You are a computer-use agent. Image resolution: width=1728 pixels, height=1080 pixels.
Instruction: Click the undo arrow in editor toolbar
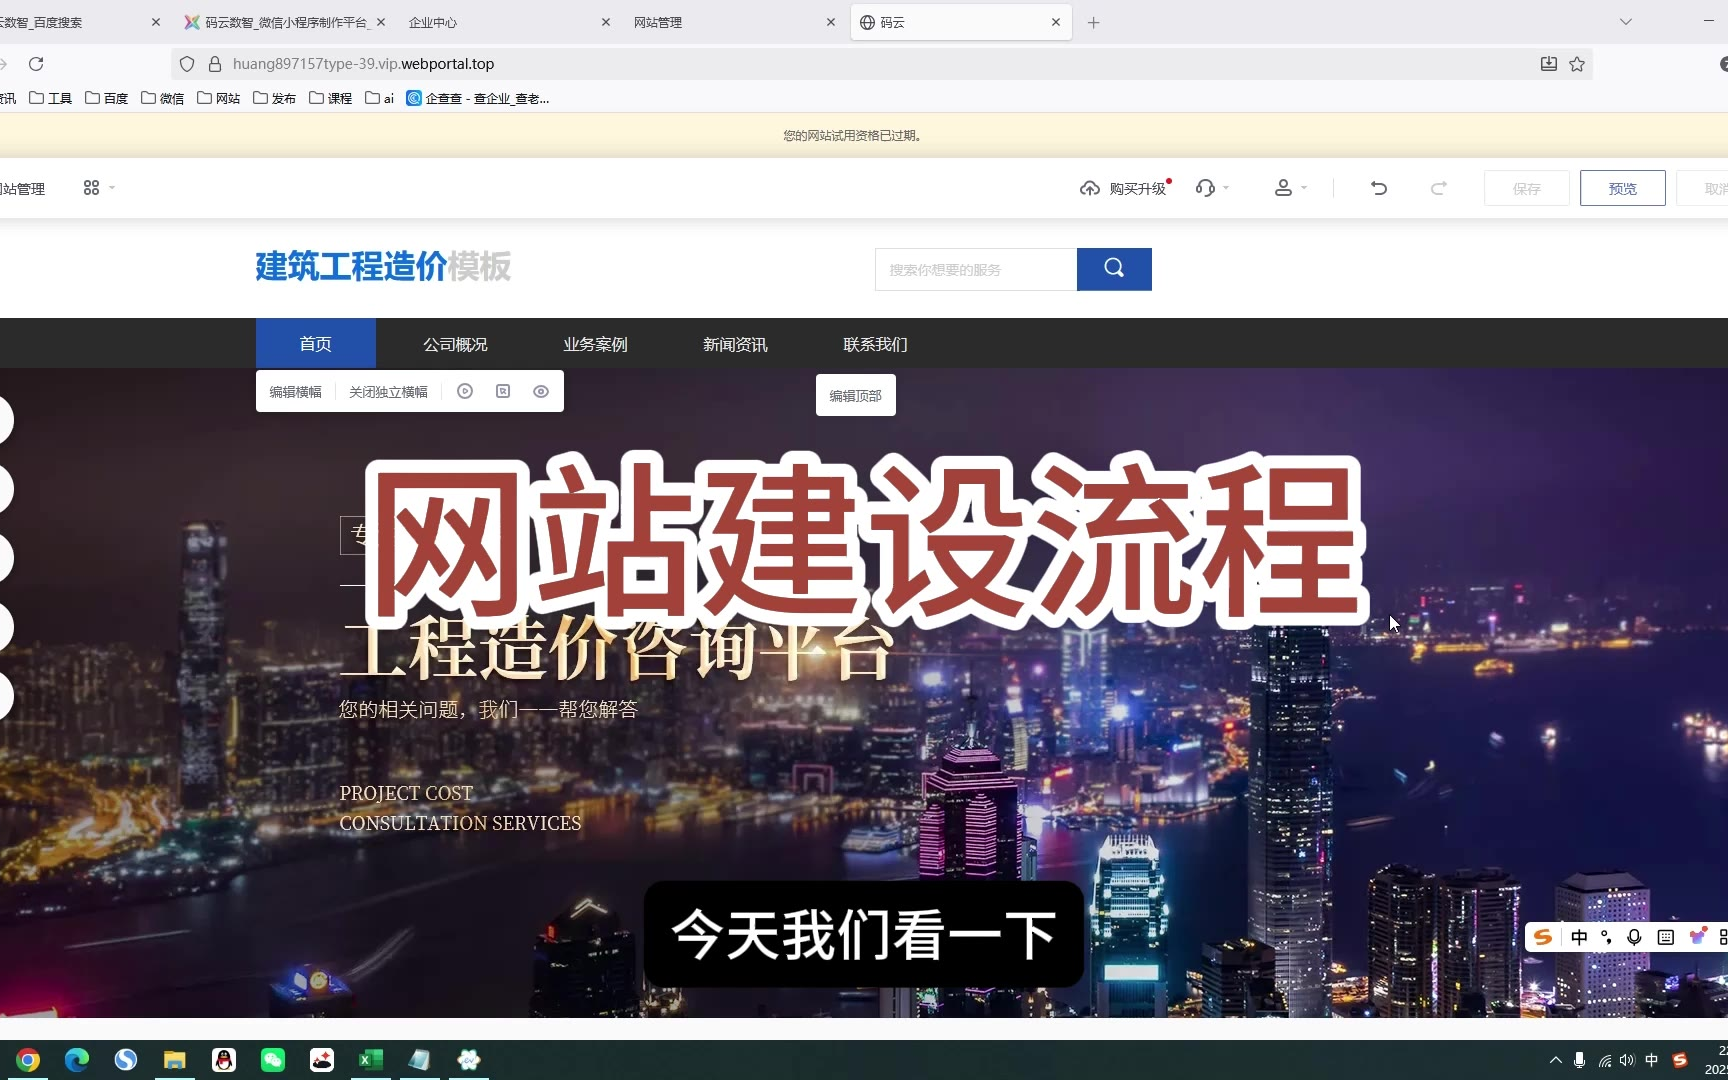click(1379, 188)
